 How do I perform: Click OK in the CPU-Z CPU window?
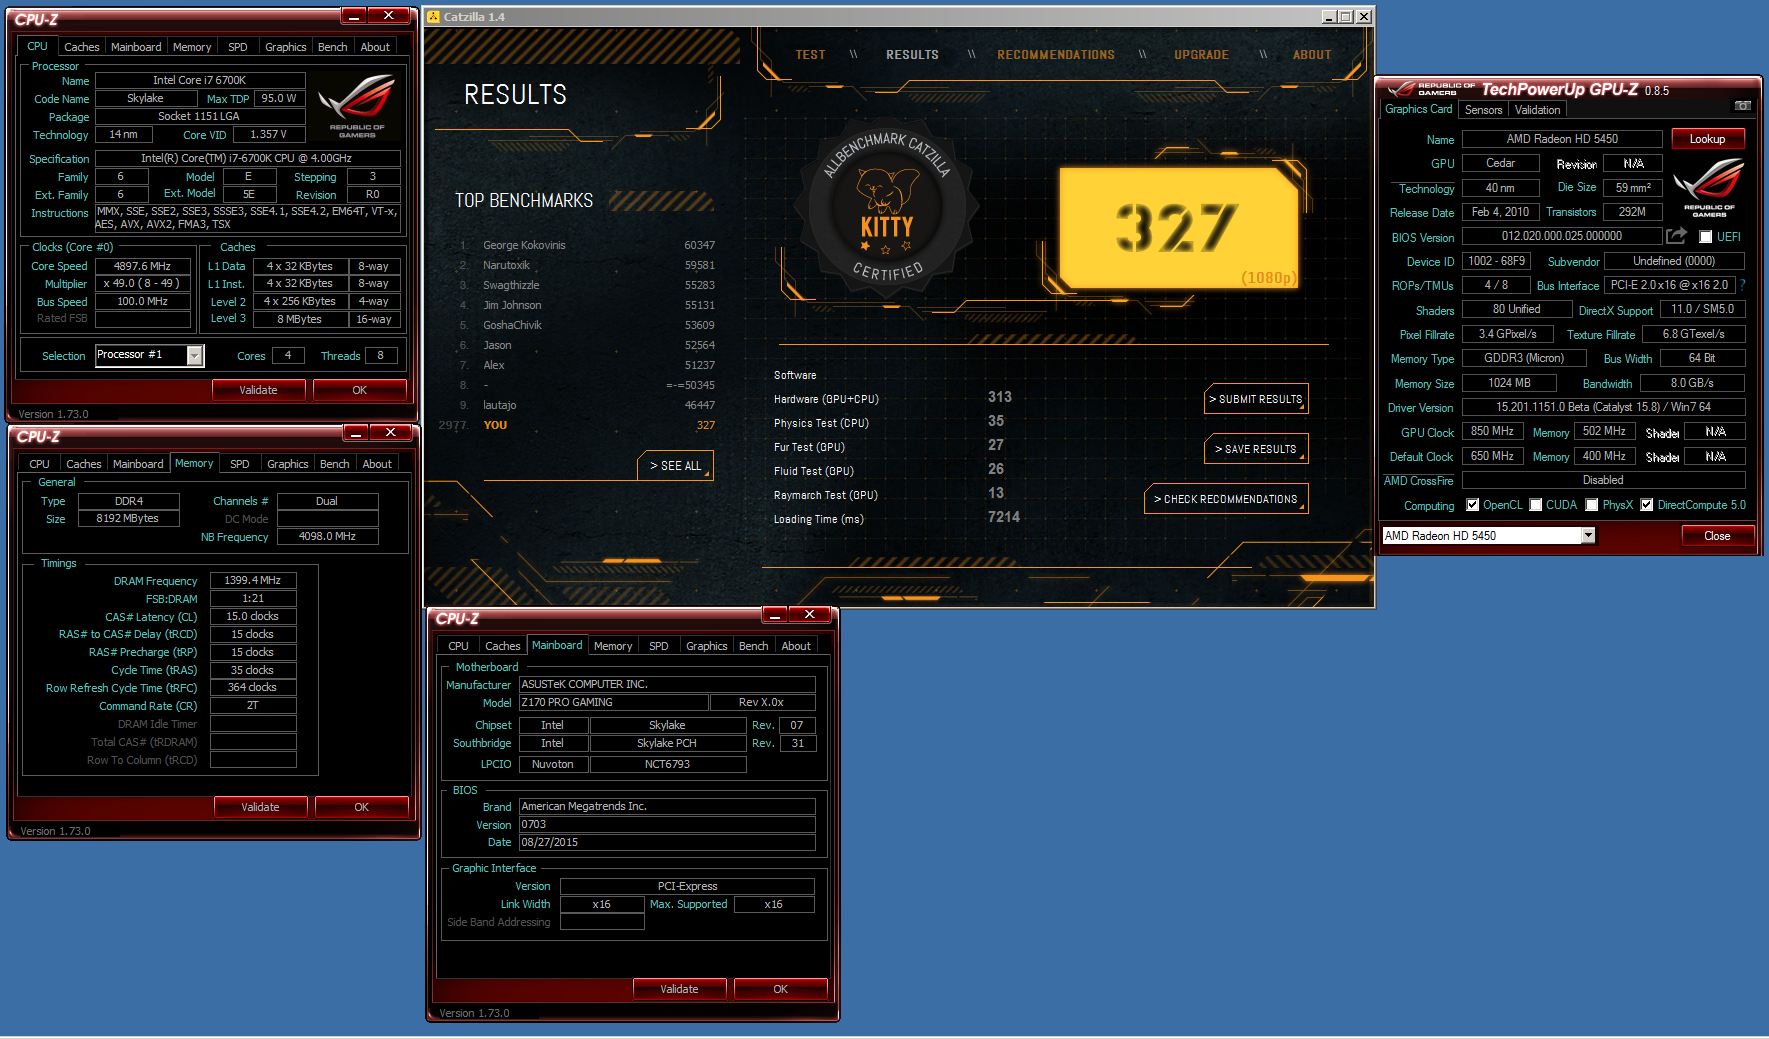pyautogui.click(x=360, y=390)
